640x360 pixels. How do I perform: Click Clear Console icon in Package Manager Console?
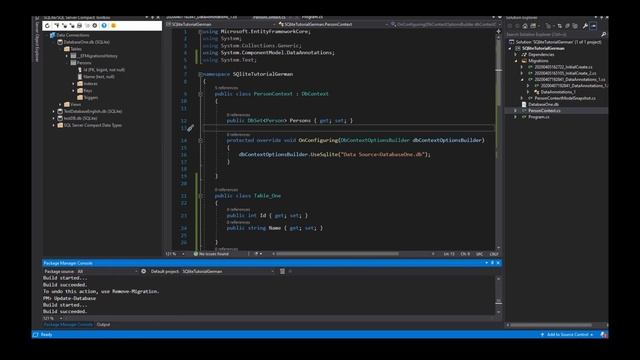282,271
